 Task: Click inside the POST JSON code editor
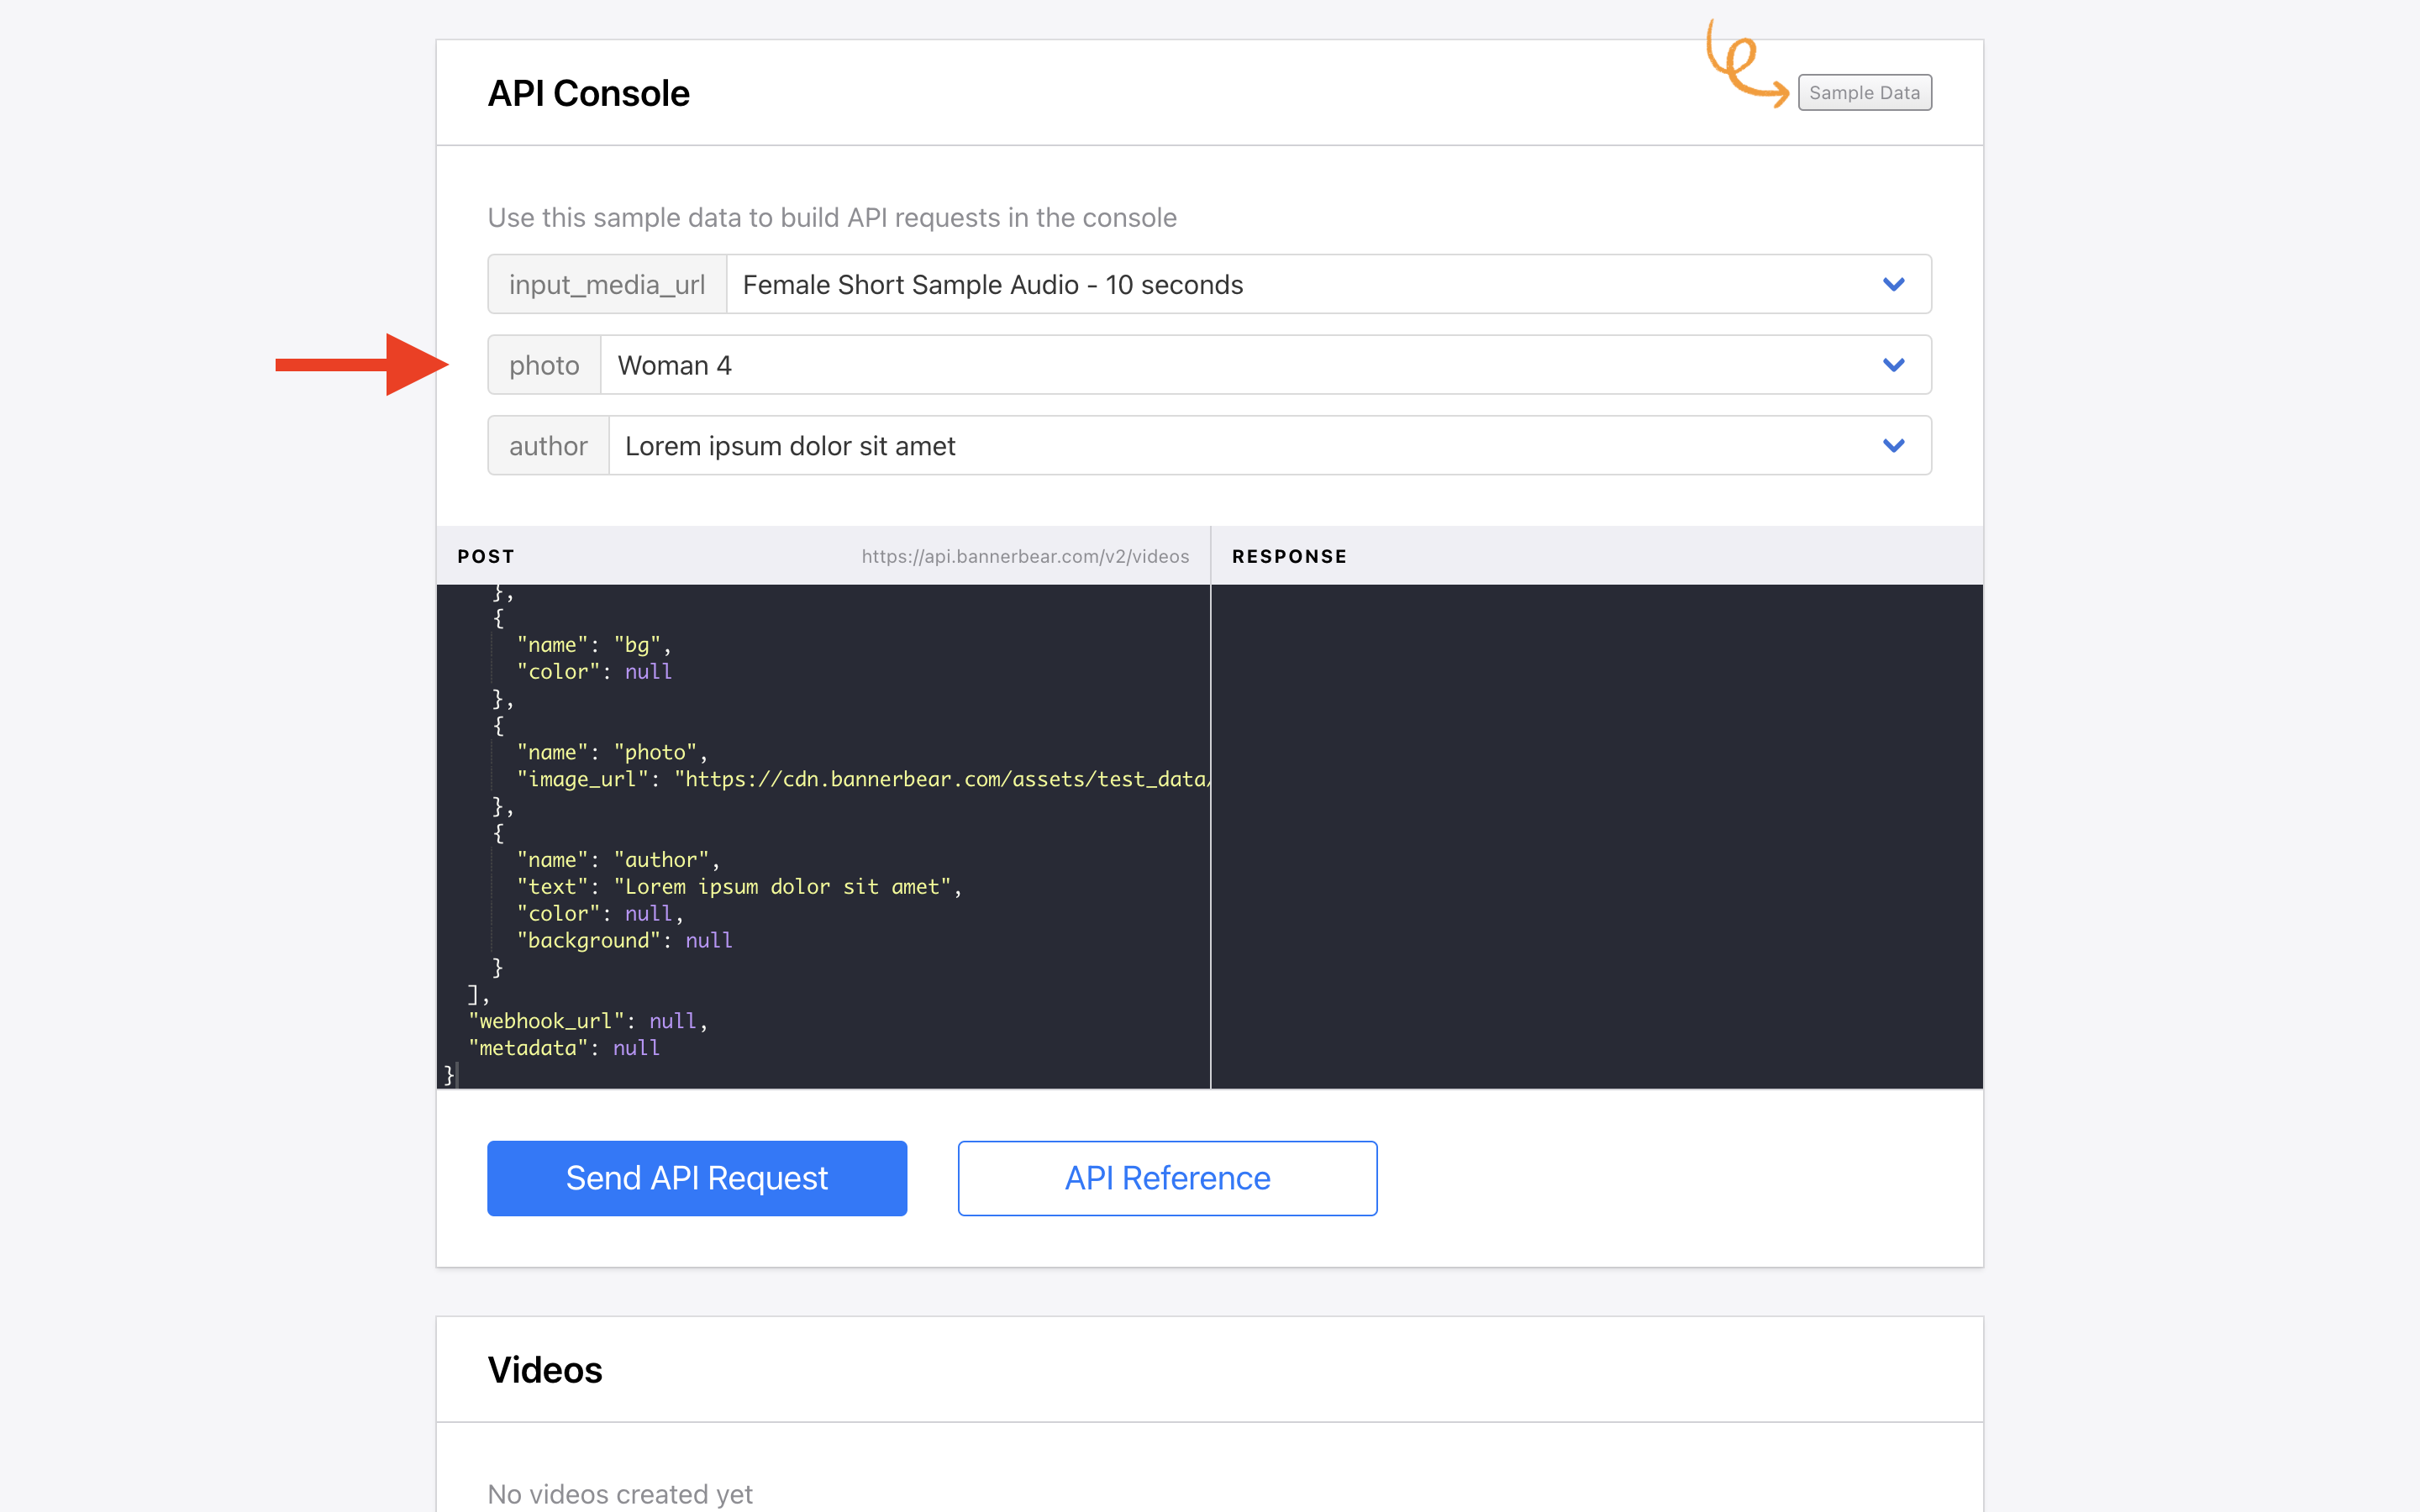coord(900,700)
